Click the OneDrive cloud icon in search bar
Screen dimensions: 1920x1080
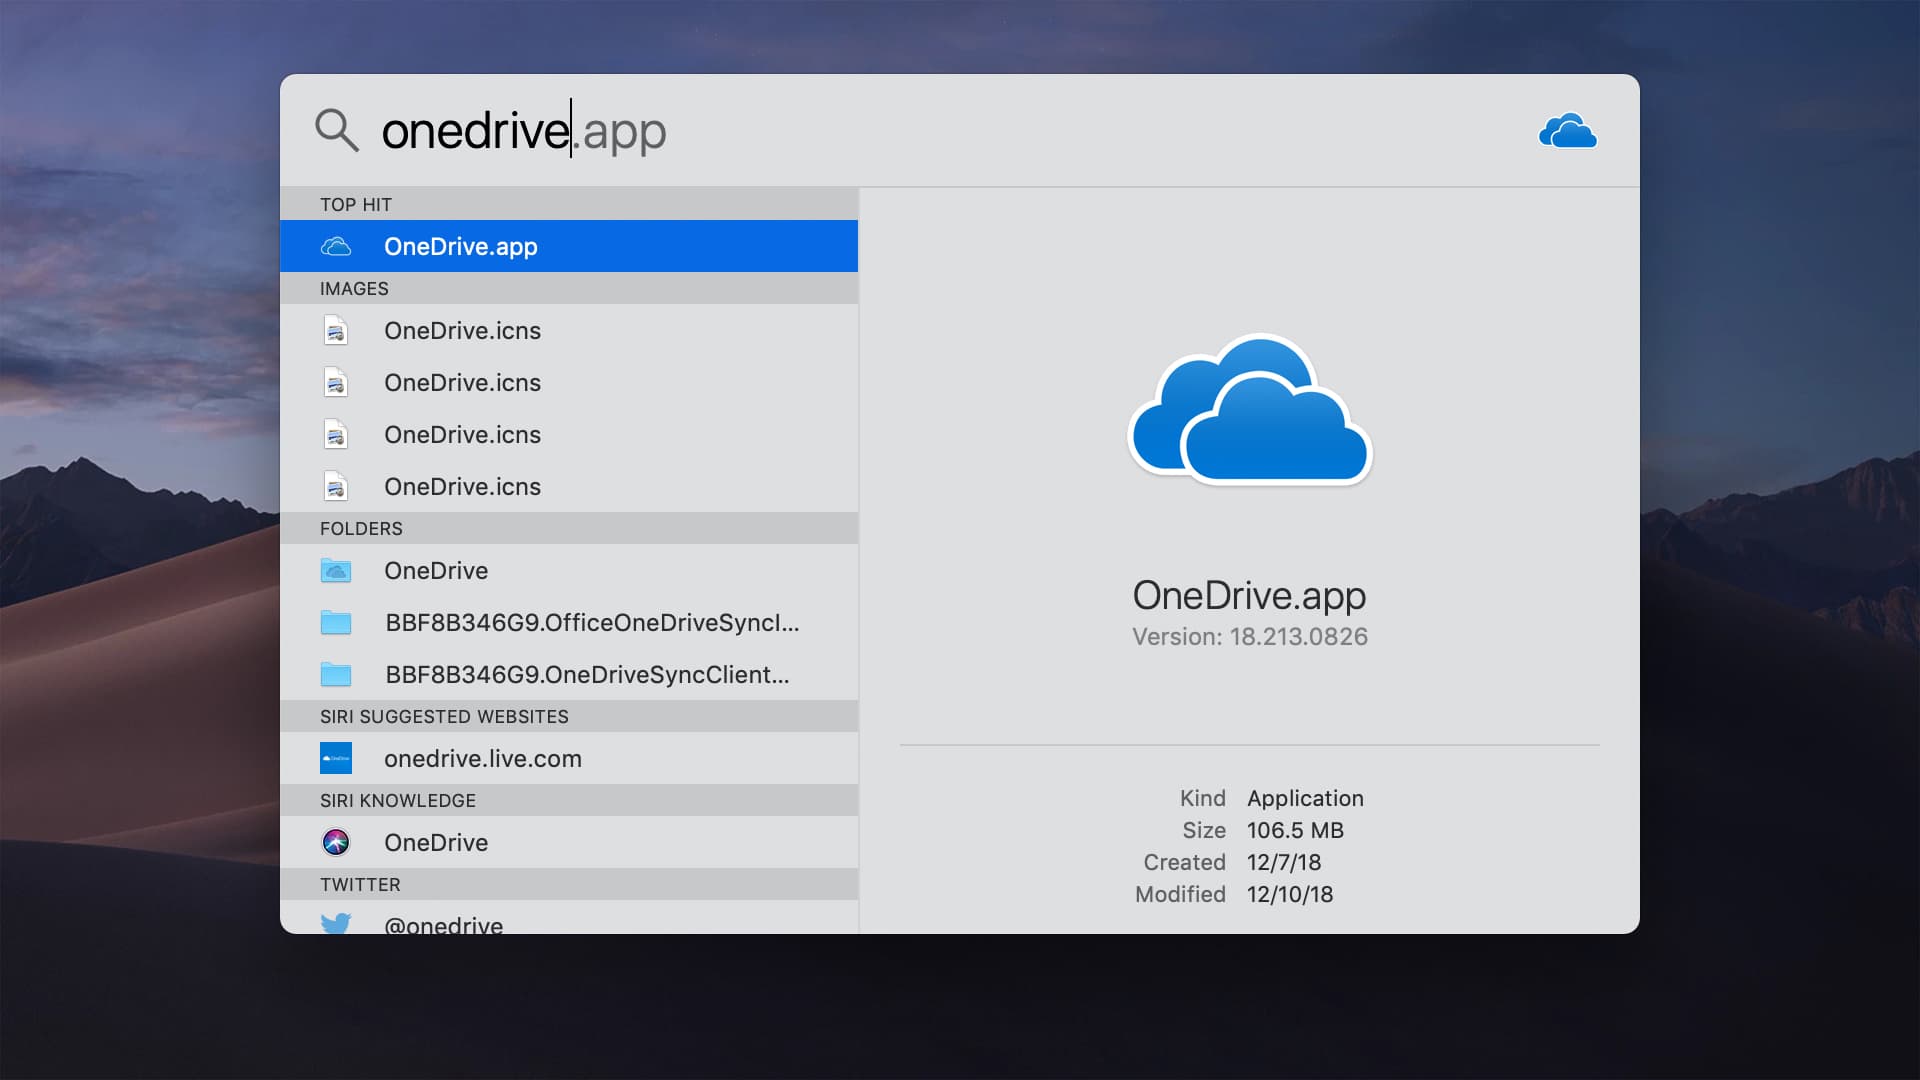pyautogui.click(x=1567, y=131)
